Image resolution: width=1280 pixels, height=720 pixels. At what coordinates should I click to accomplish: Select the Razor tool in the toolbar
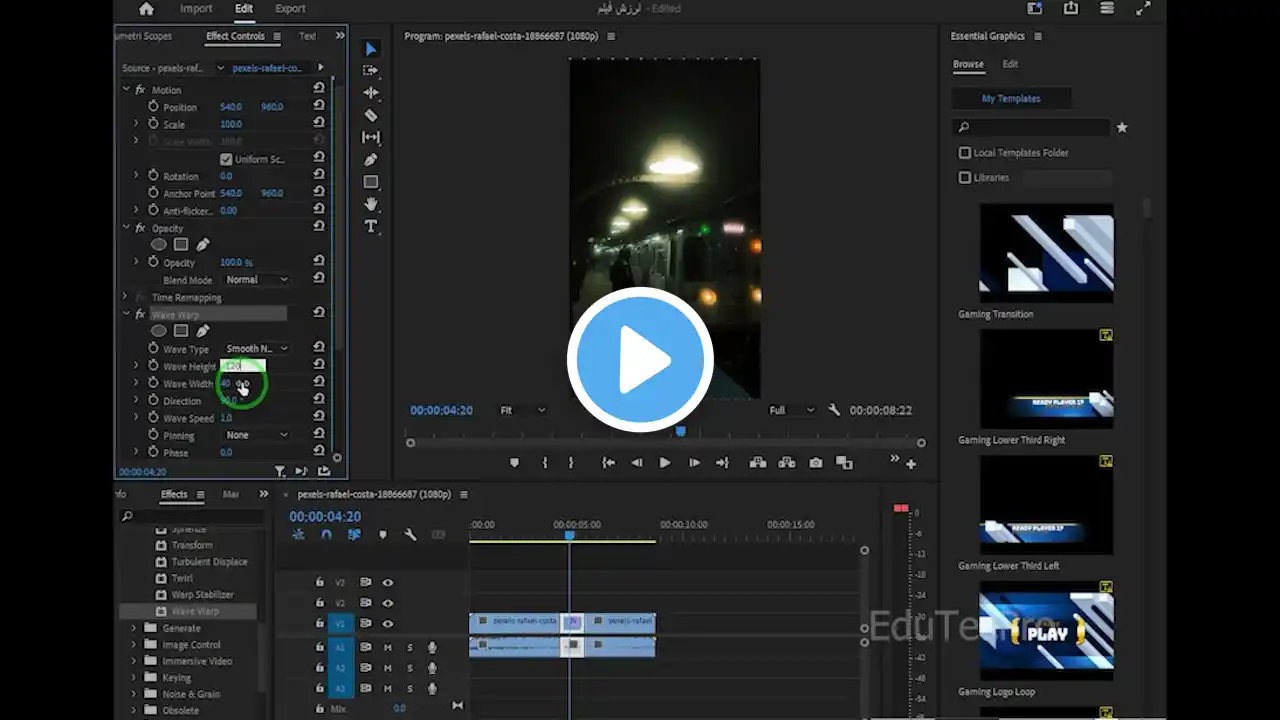[371, 115]
